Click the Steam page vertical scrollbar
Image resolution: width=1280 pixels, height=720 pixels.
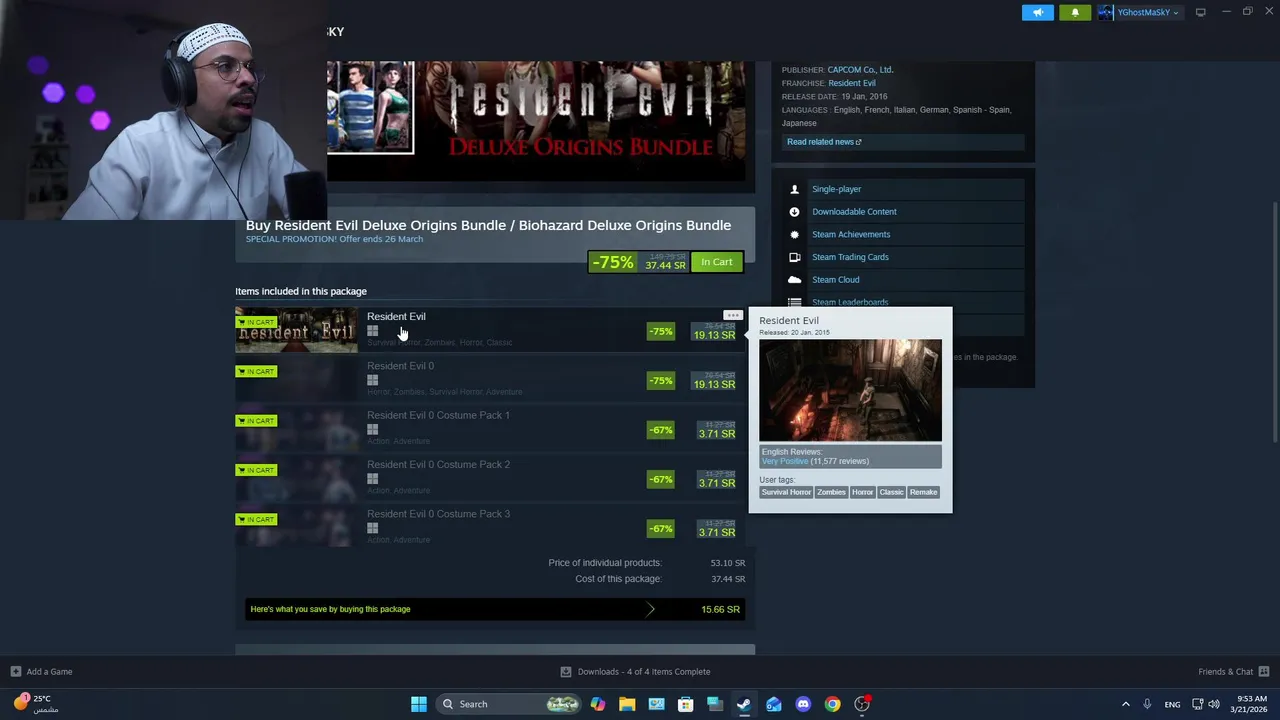tap(1274, 320)
